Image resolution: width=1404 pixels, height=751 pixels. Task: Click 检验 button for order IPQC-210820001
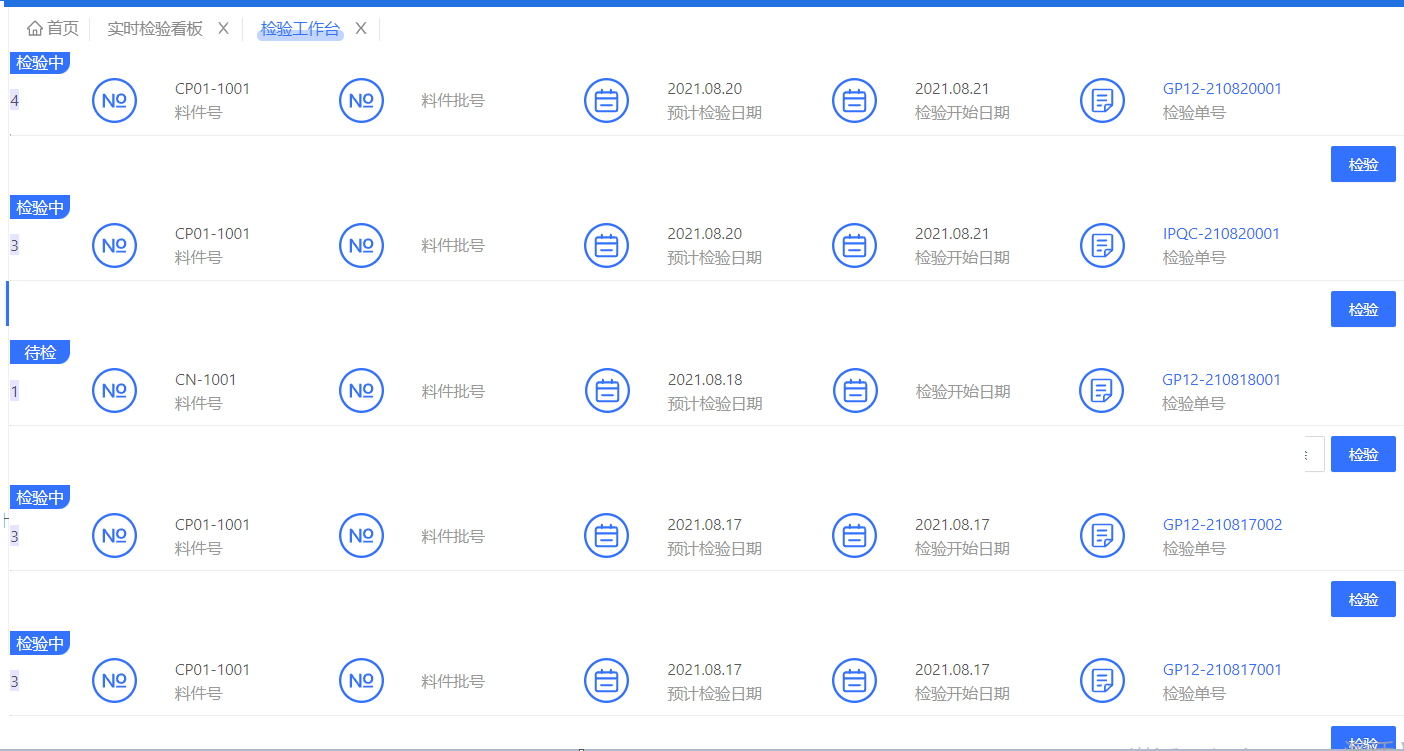tap(1363, 309)
